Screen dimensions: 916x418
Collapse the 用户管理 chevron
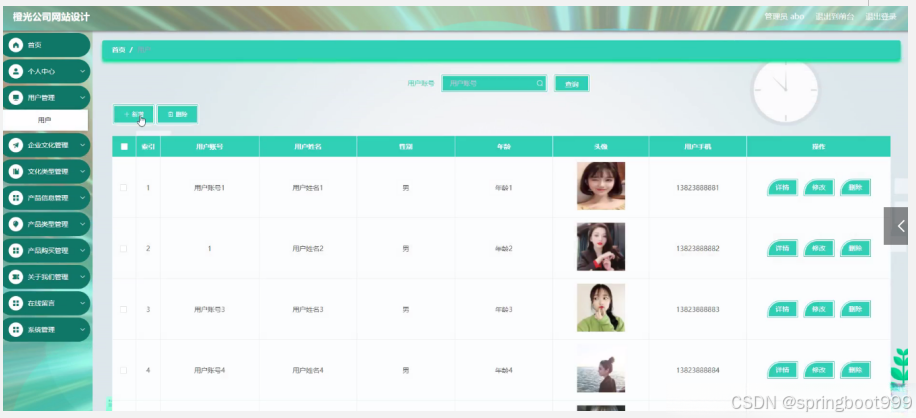pos(82,97)
